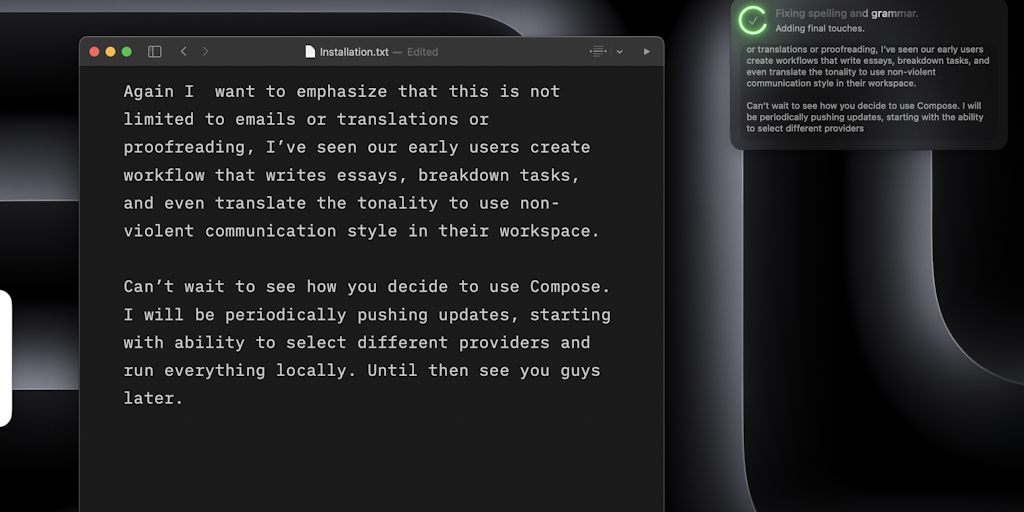Click the Edited status label
The height and width of the screenshot is (512, 1024).
[423, 52]
